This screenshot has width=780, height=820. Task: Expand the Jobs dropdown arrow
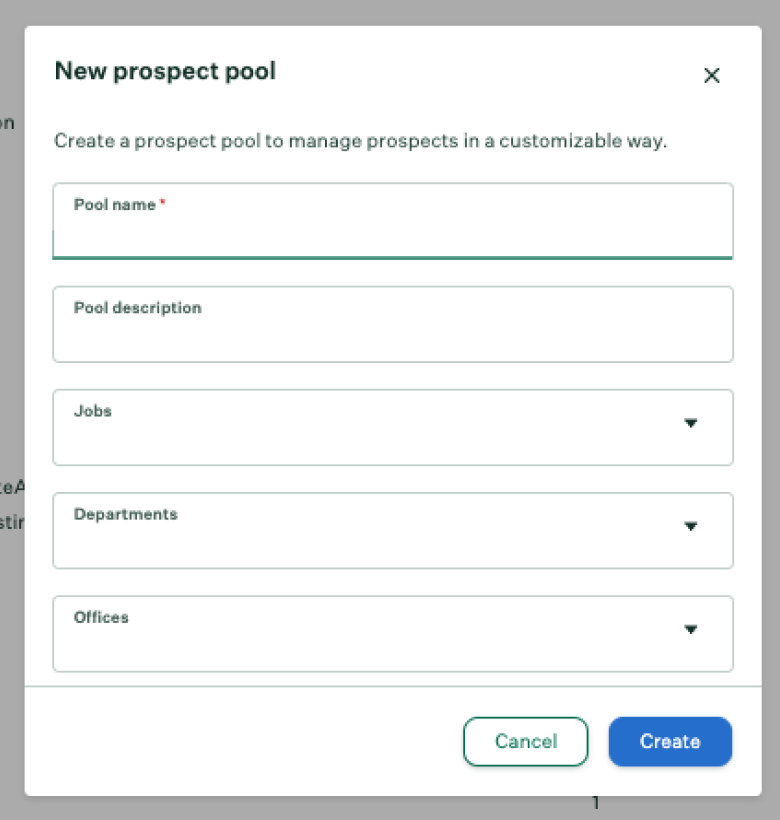click(x=691, y=423)
